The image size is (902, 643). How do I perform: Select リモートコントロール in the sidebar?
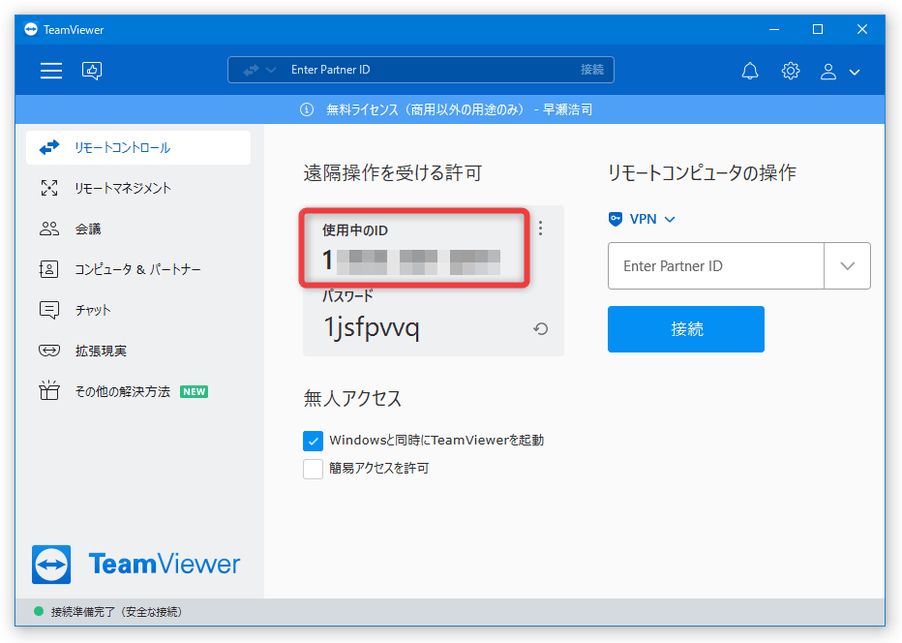138,147
